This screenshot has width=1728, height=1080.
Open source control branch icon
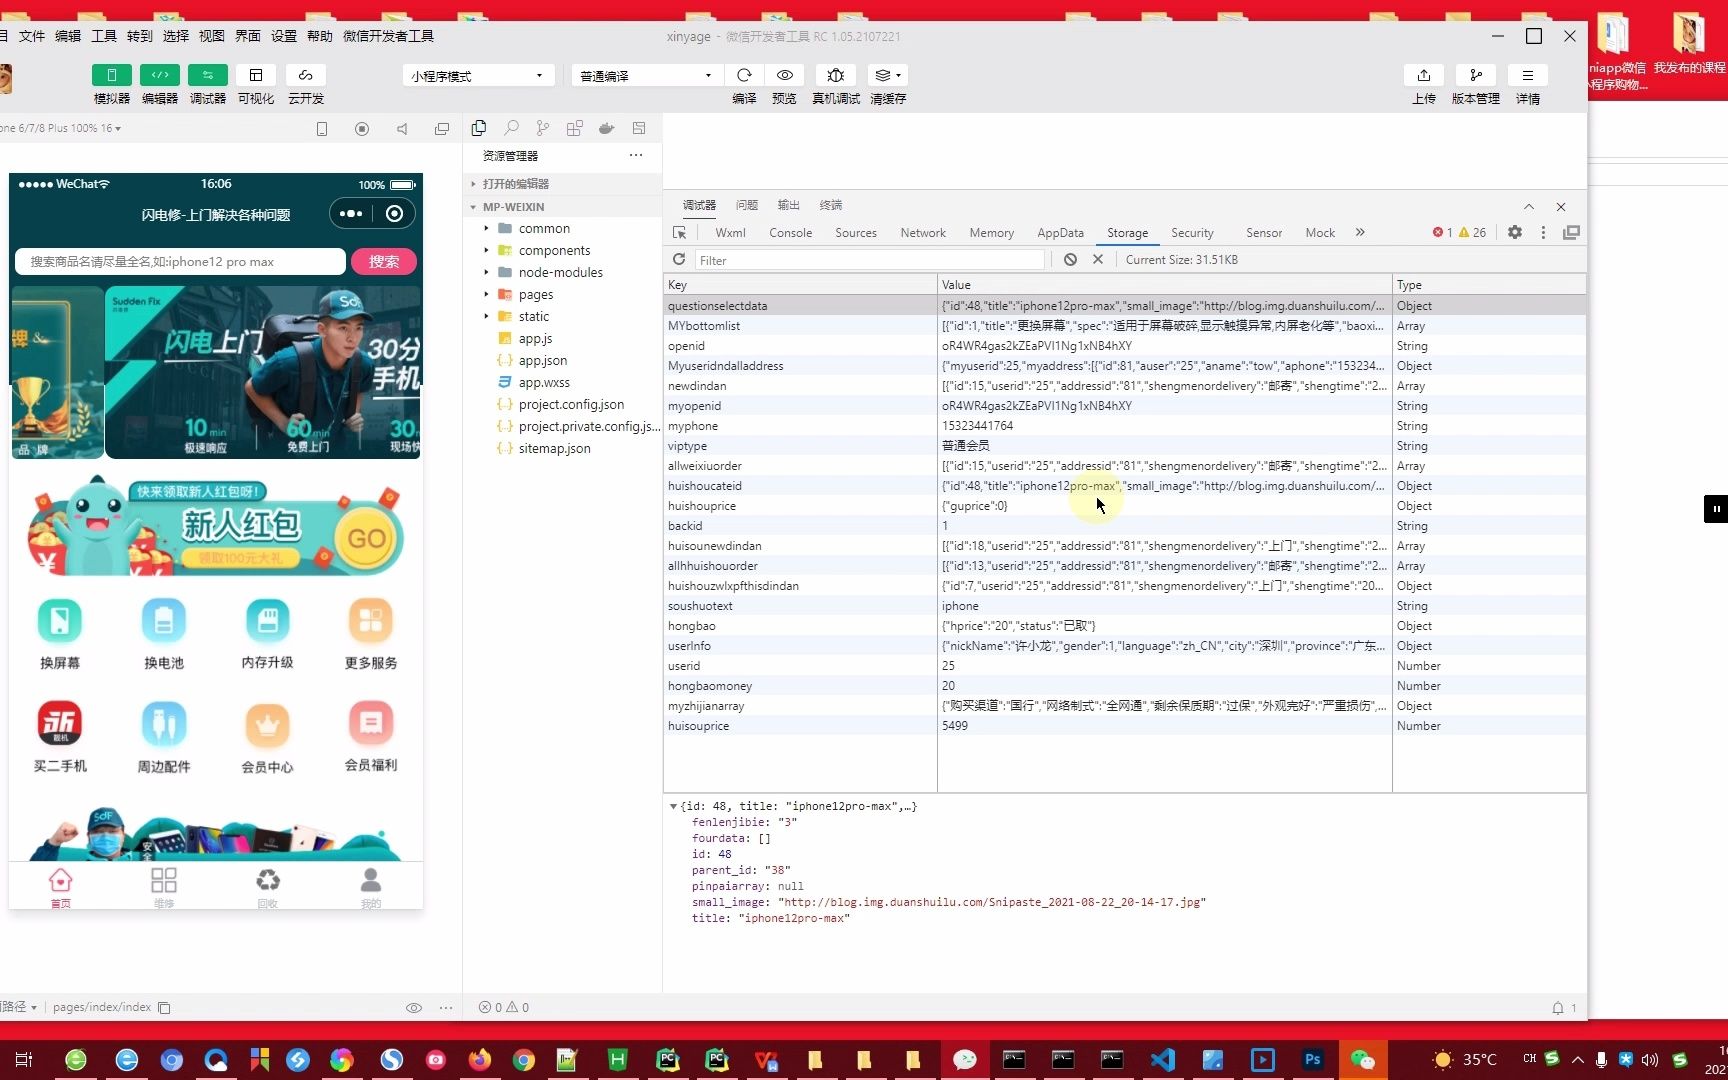click(x=543, y=128)
